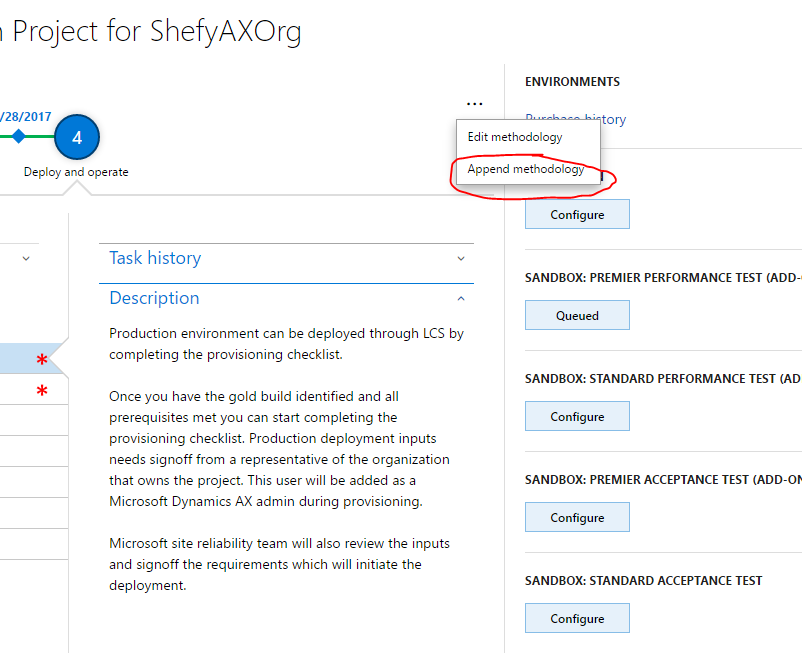The image size is (802, 653).
Task: Click the blue diamond milestone marker
Action: coord(18,136)
